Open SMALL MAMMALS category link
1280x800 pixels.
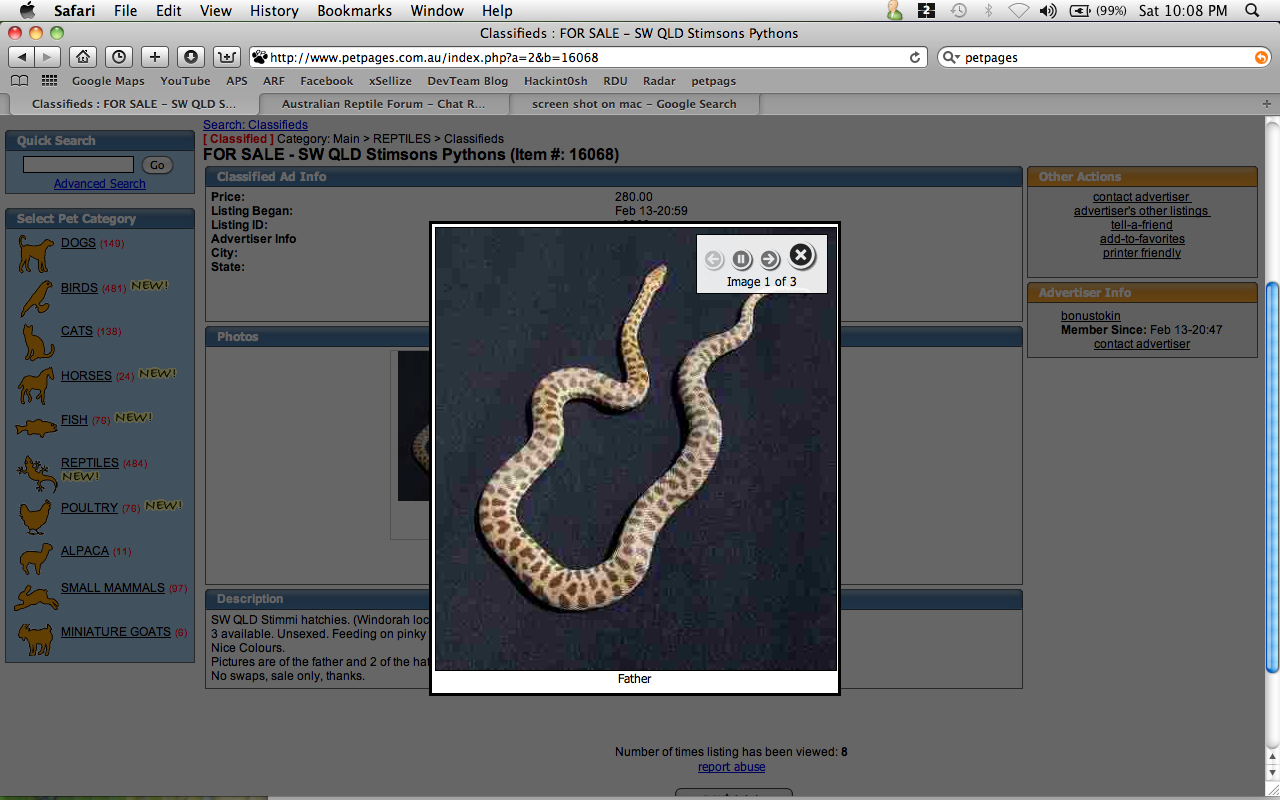point(113,588)
